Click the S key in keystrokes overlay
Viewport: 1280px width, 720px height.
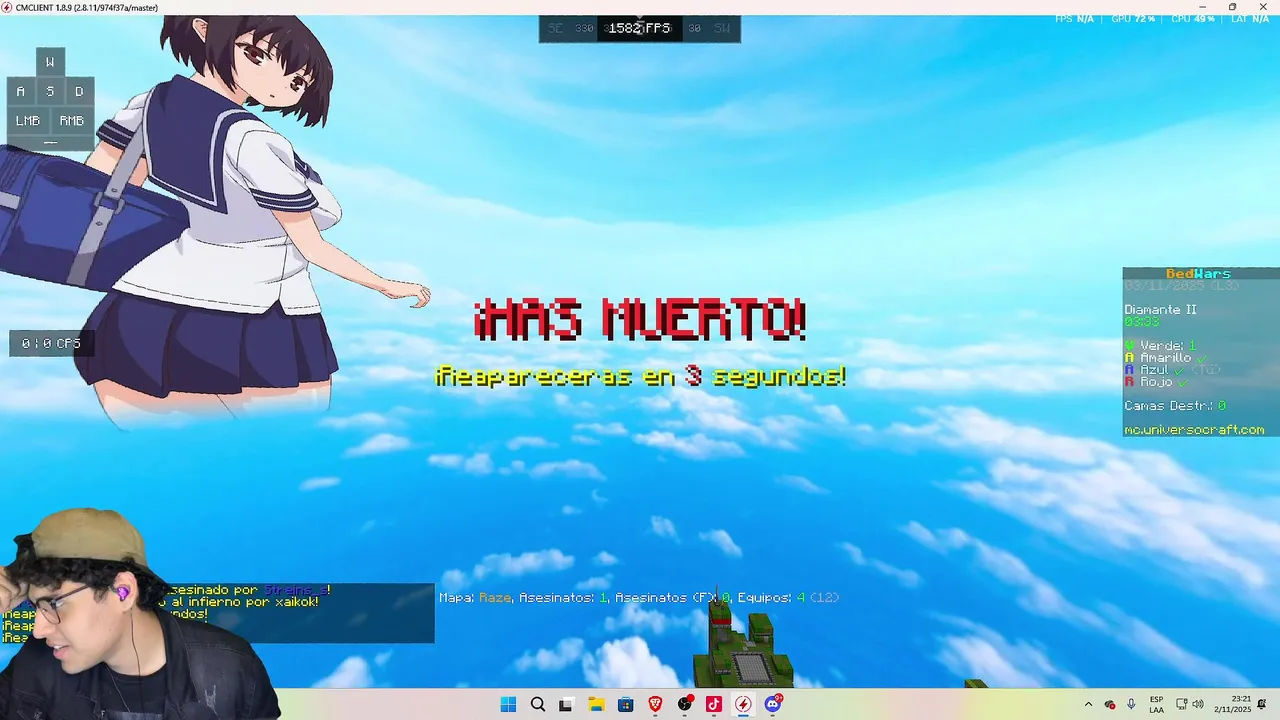pos(50,91)
